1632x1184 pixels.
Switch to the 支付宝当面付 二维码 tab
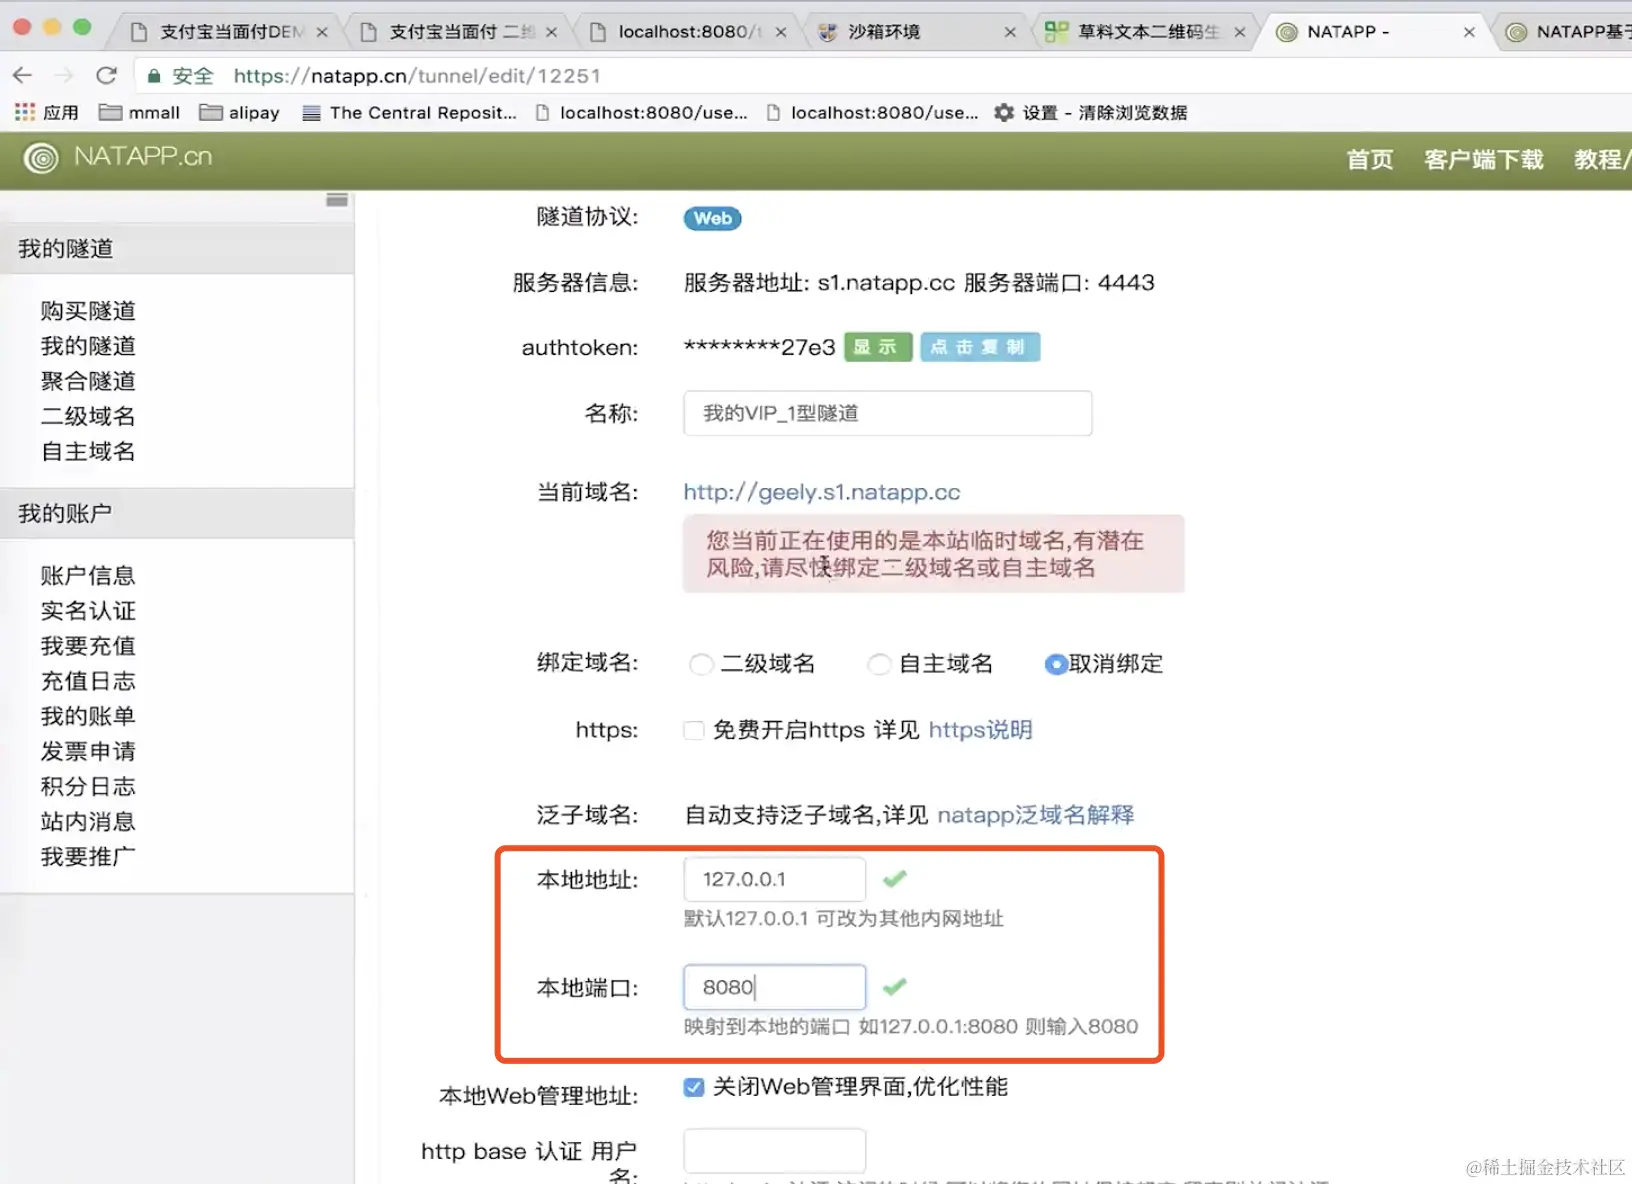click(460, 32)
